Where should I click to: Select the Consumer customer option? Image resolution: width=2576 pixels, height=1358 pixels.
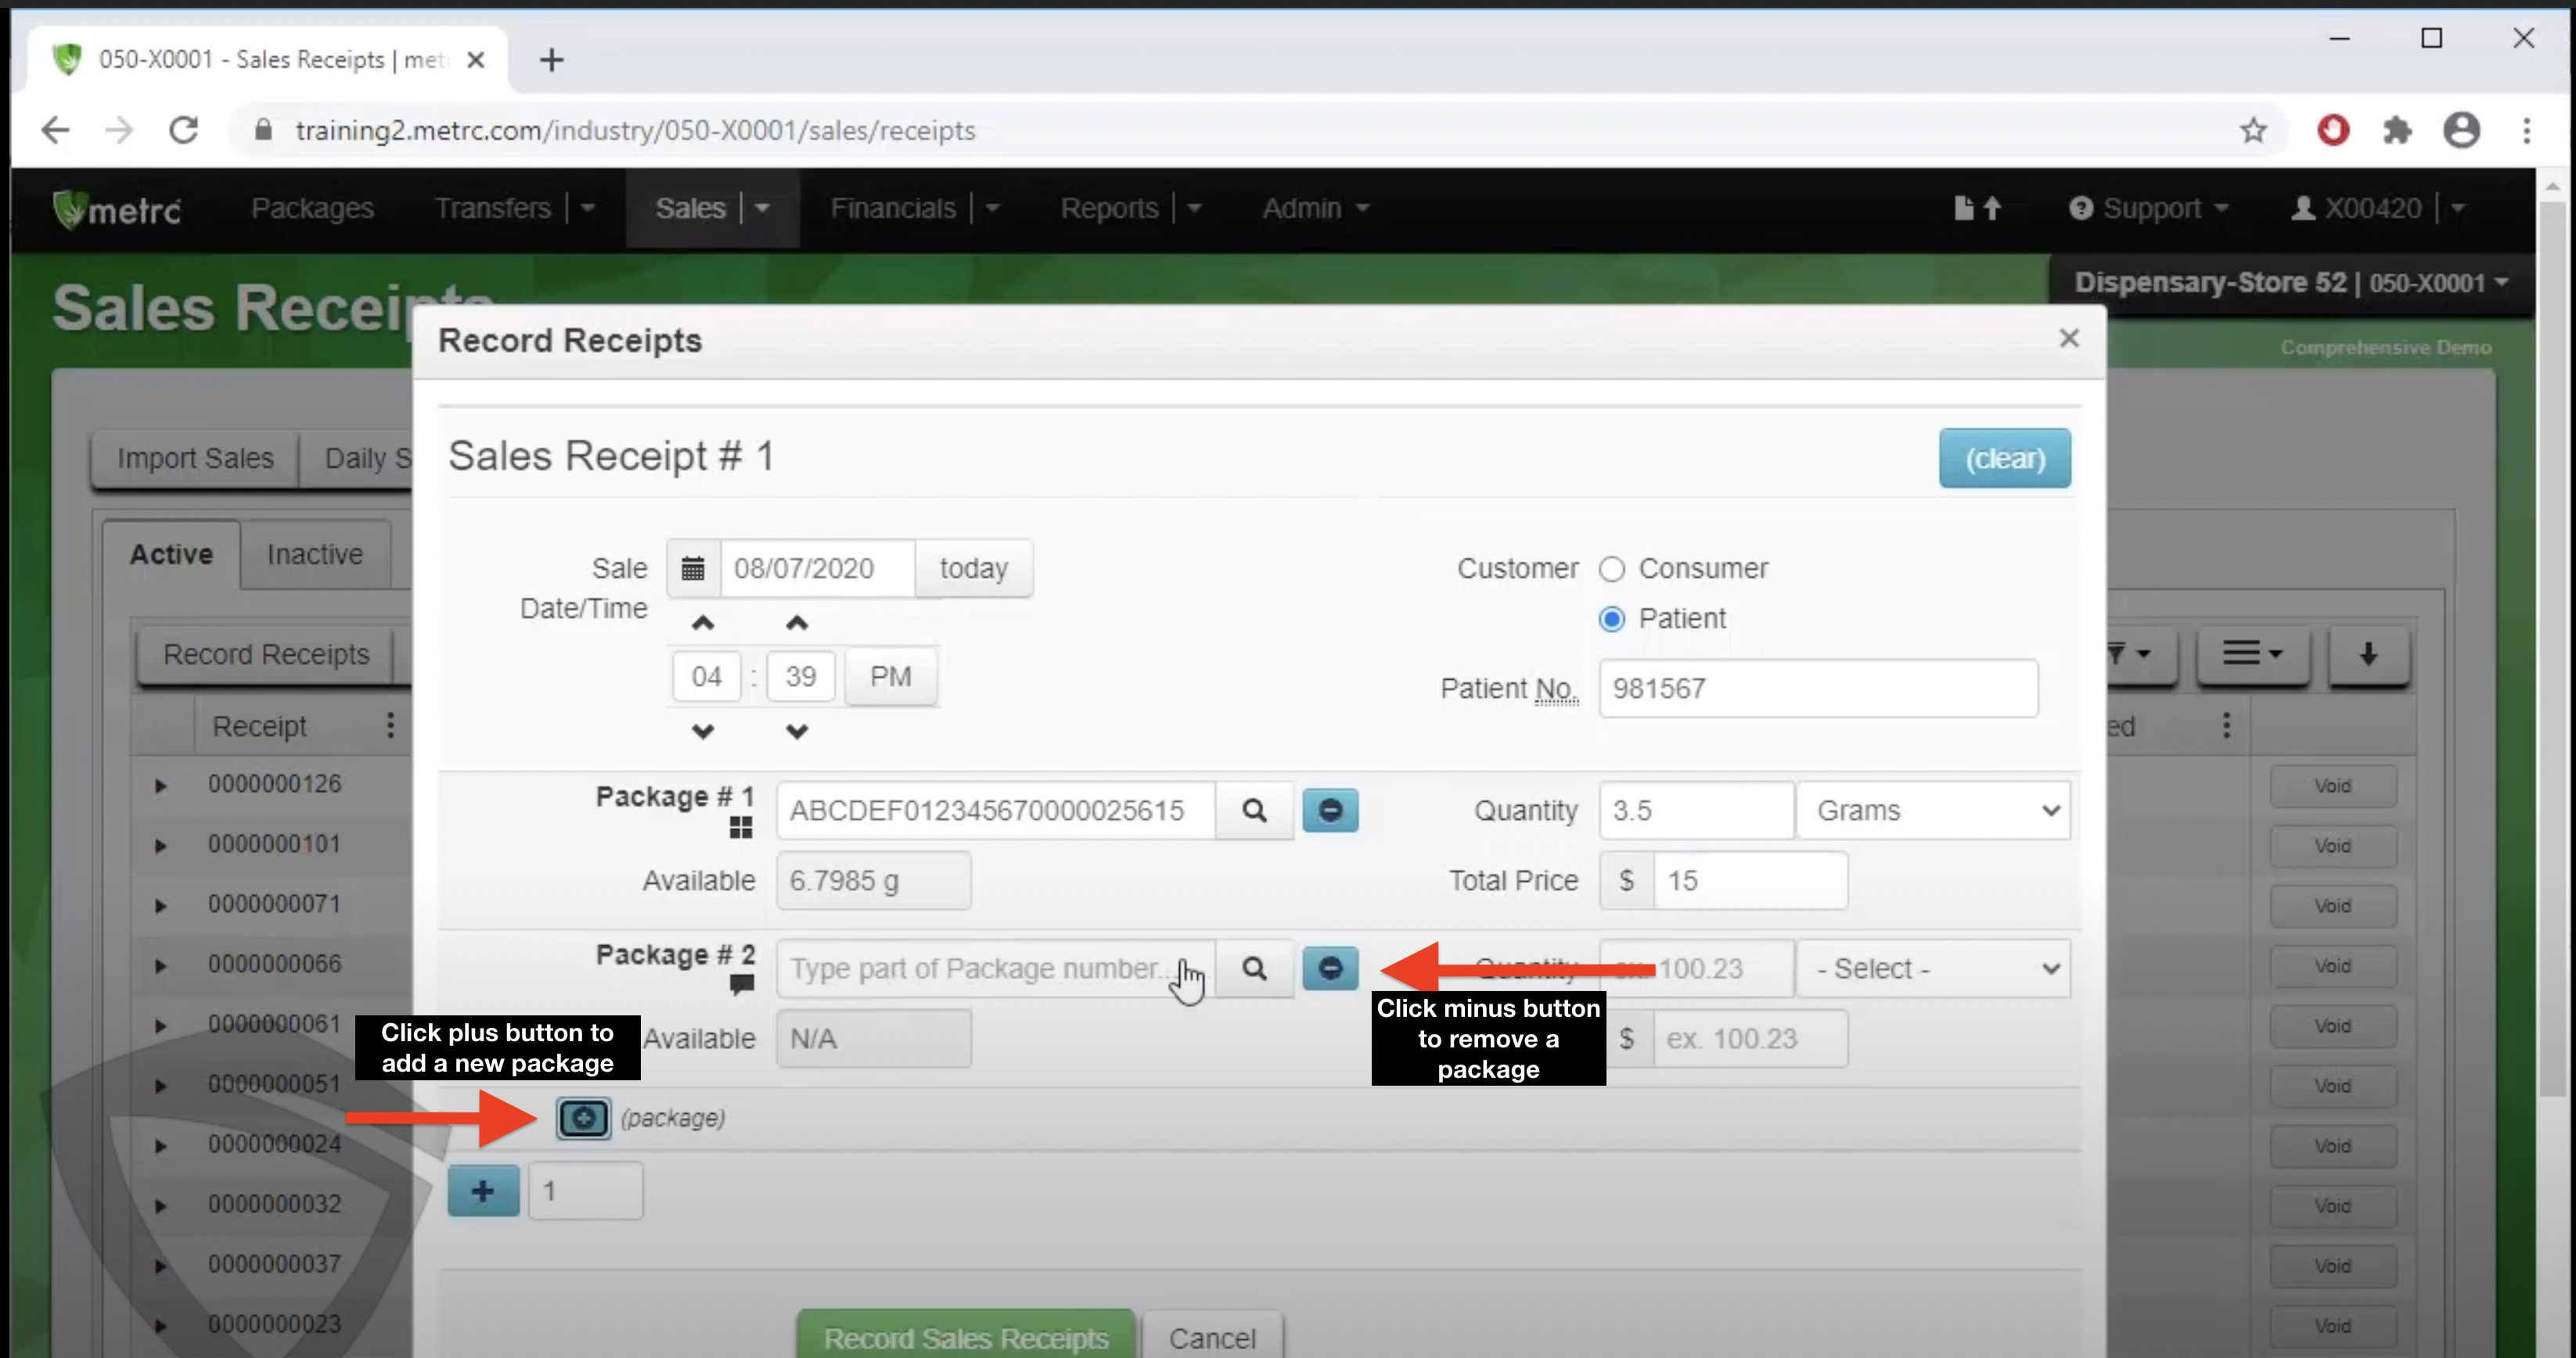point(1611,569)
